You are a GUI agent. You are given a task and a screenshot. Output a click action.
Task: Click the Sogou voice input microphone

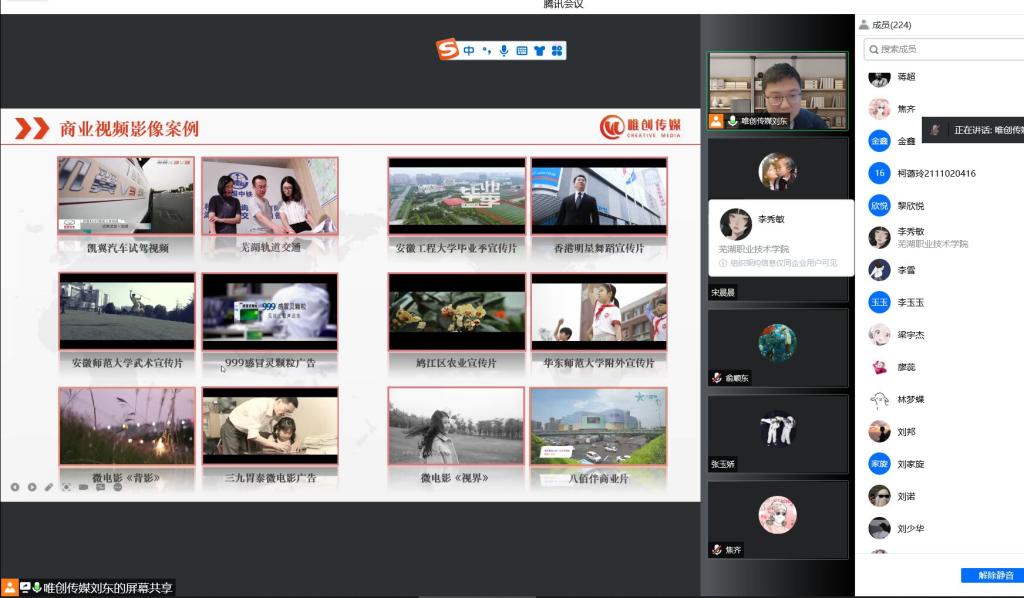click(x=504, y=50)
